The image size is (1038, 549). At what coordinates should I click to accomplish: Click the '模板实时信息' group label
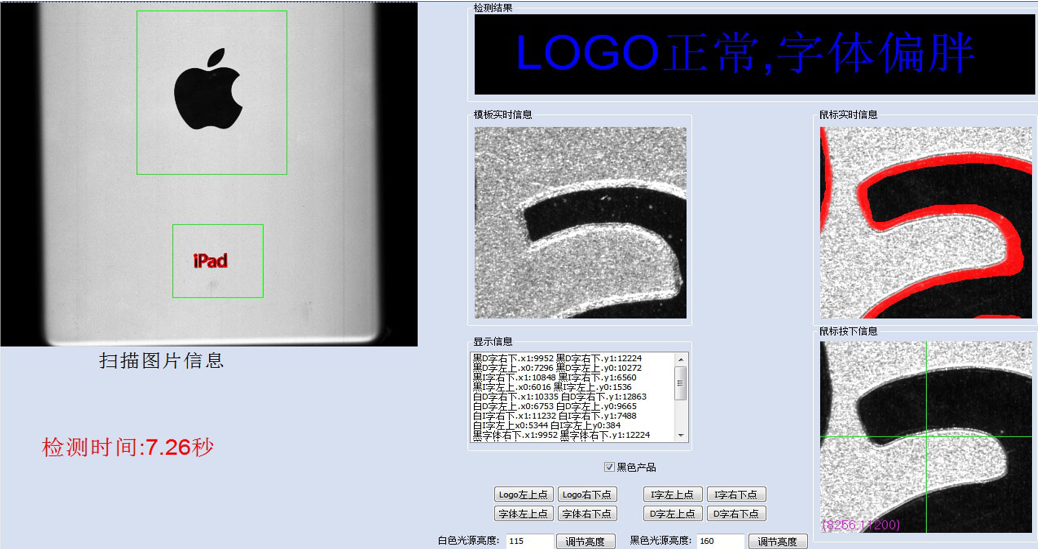click(503, 115)
